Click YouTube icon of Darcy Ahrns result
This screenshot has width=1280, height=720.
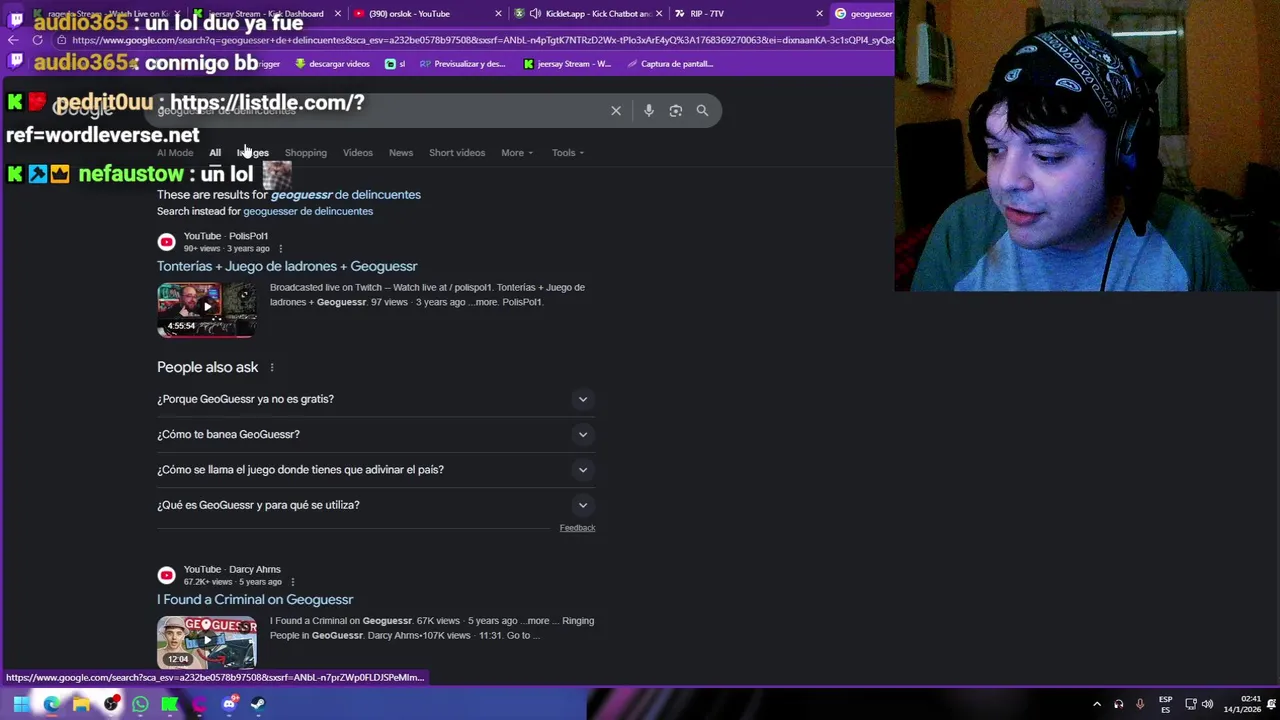click(166, 575)
